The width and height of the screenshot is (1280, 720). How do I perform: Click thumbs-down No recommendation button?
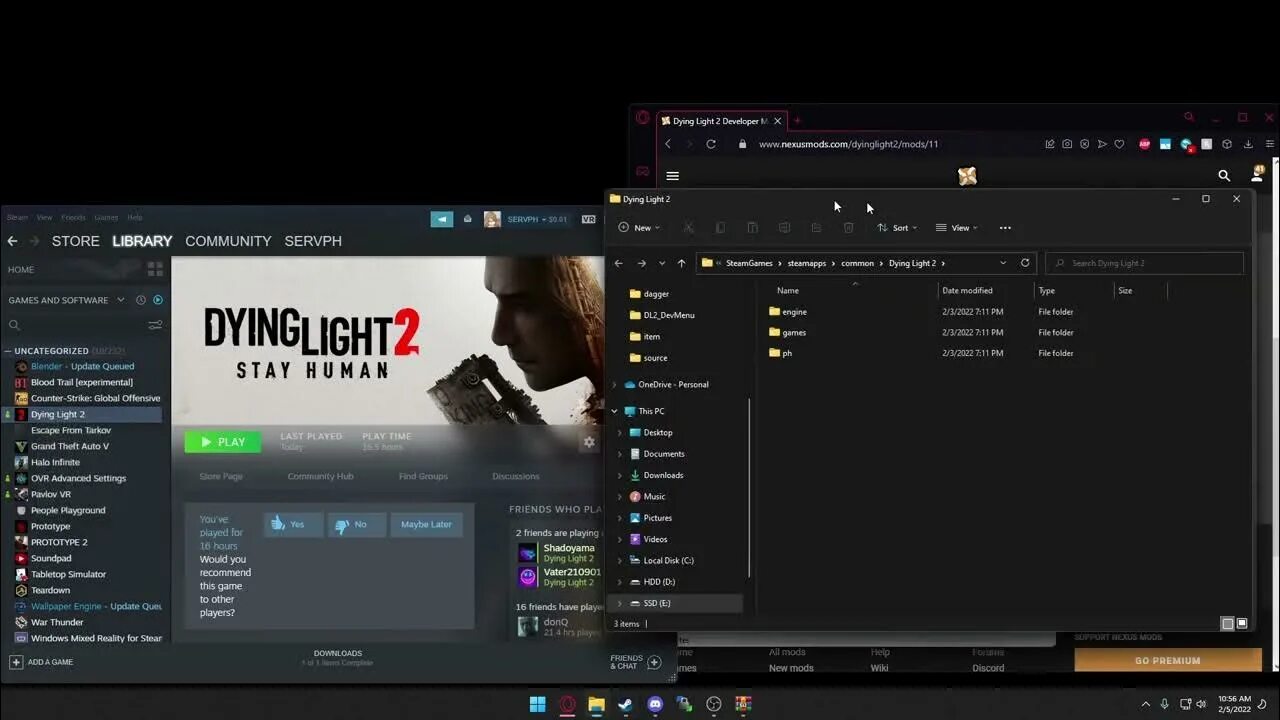point(356,524)
